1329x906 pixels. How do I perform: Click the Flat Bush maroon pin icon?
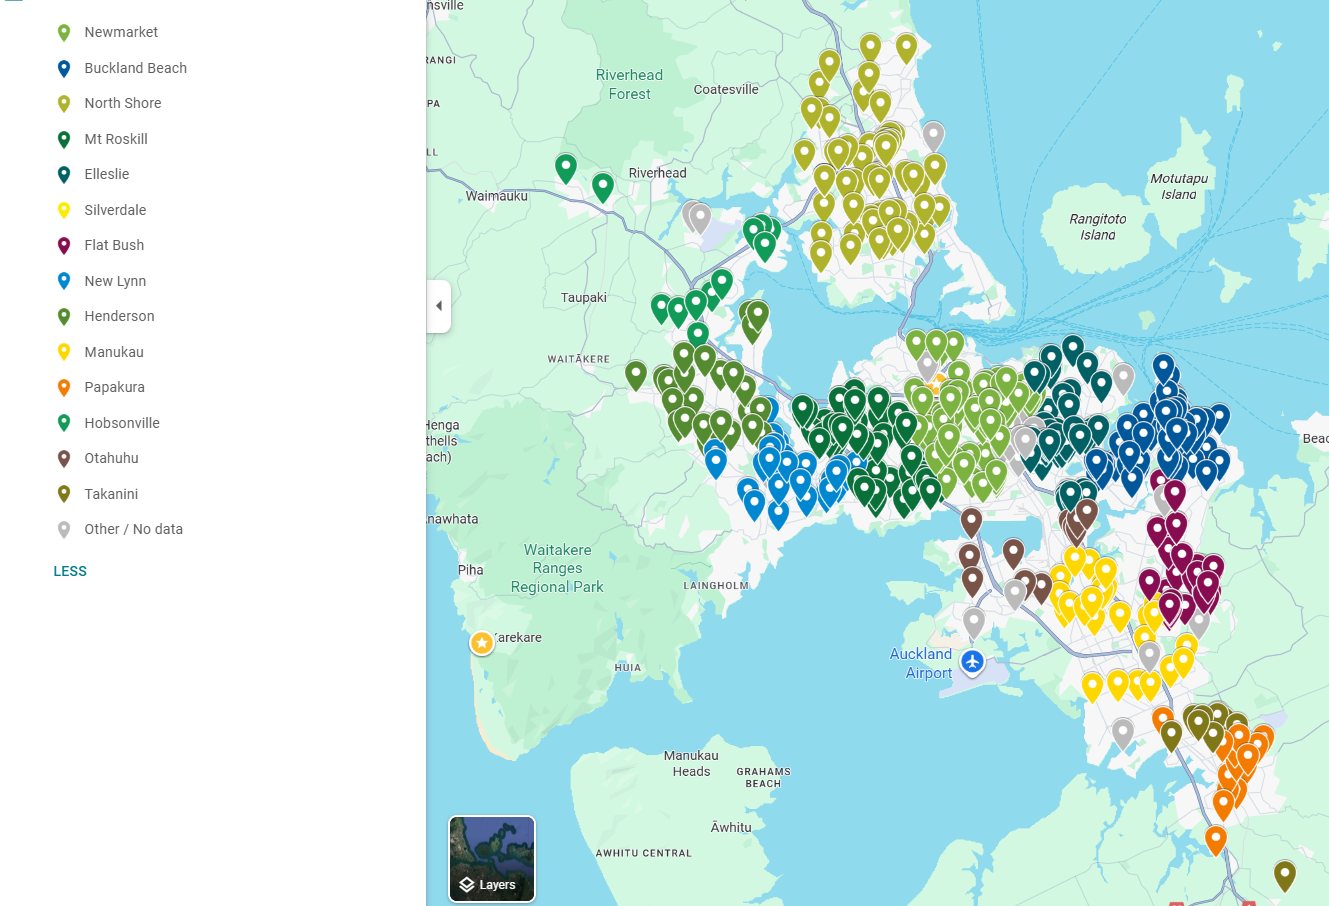(x=64, y=245)
